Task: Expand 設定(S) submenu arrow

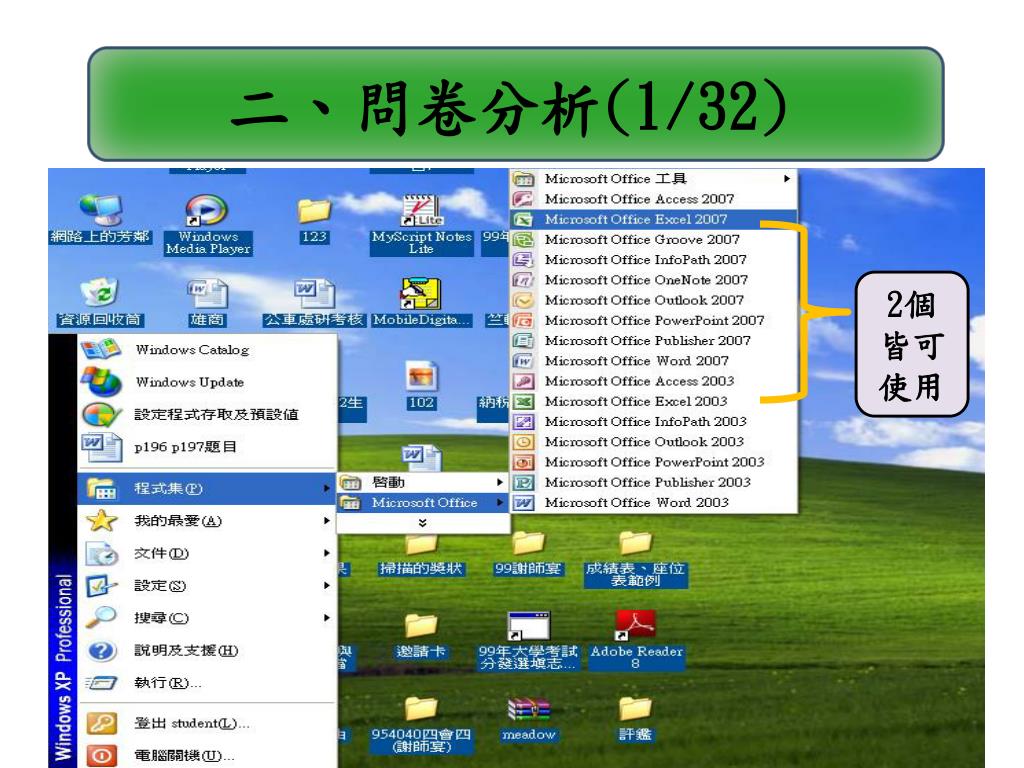Action: tap(327, 586)
